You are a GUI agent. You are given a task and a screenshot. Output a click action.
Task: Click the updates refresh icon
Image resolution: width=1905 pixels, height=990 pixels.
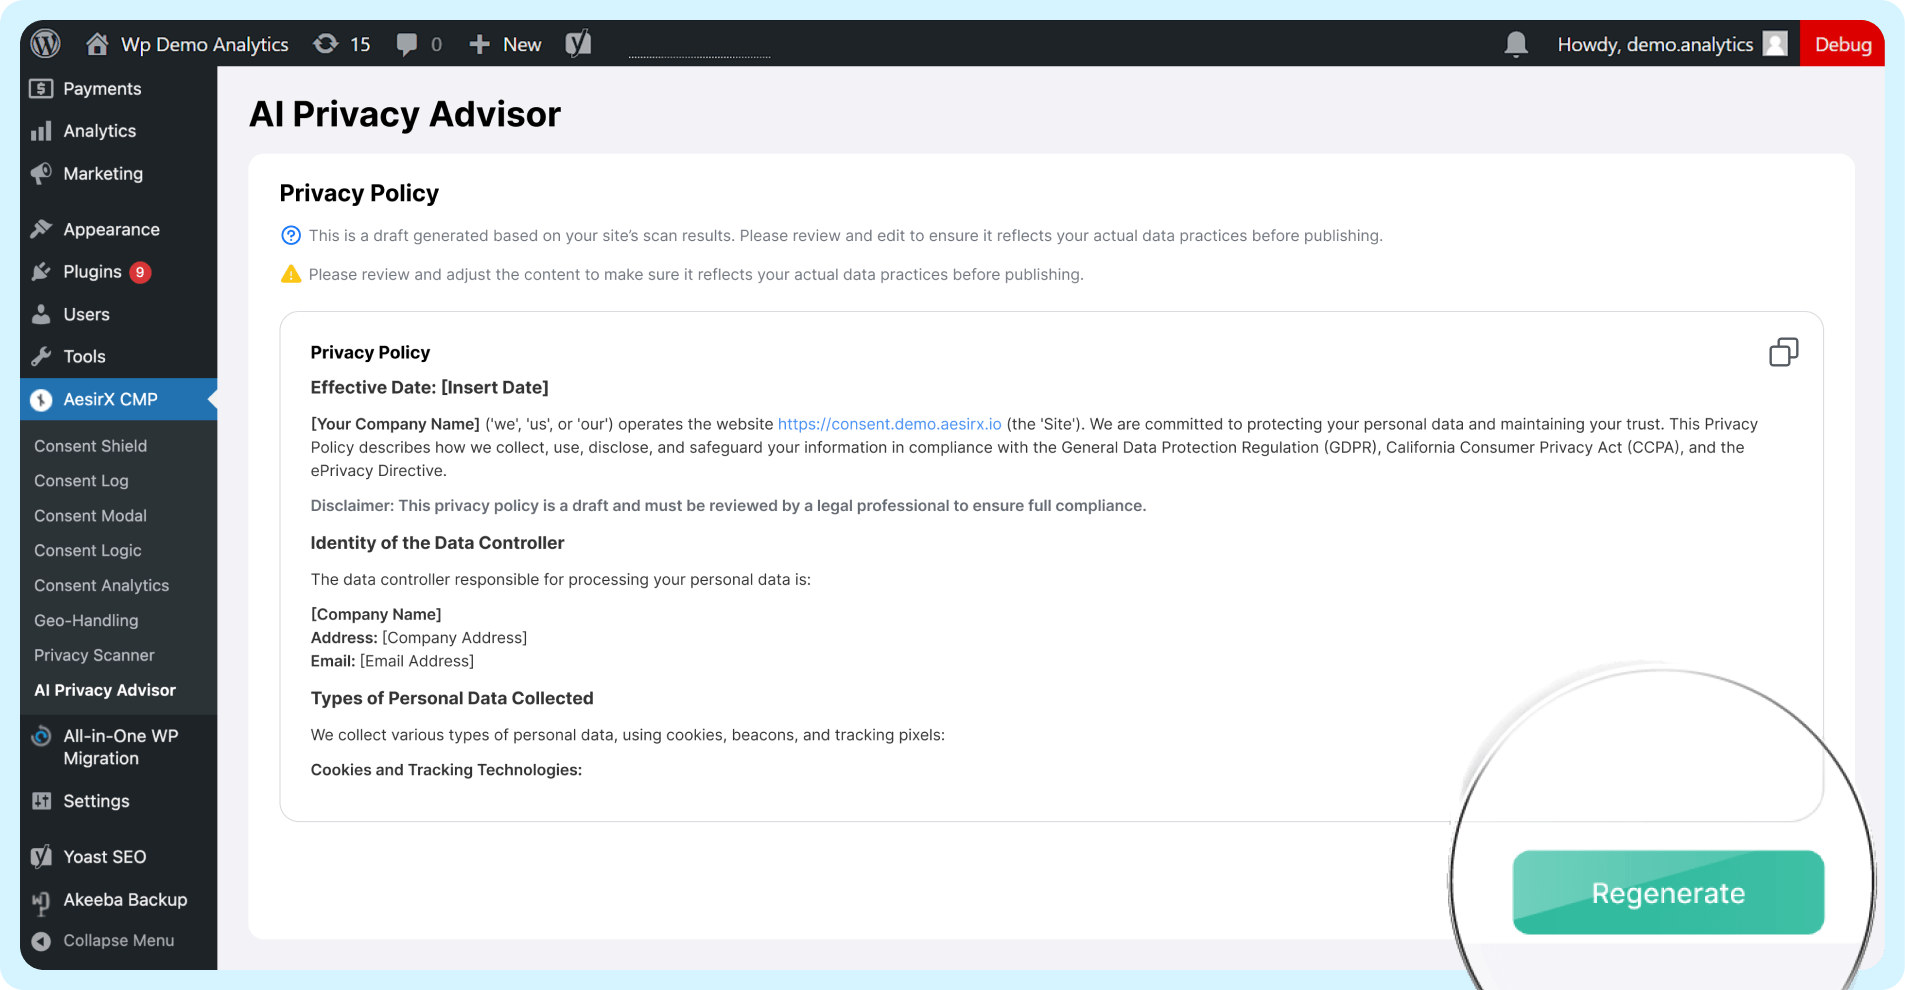326,44
